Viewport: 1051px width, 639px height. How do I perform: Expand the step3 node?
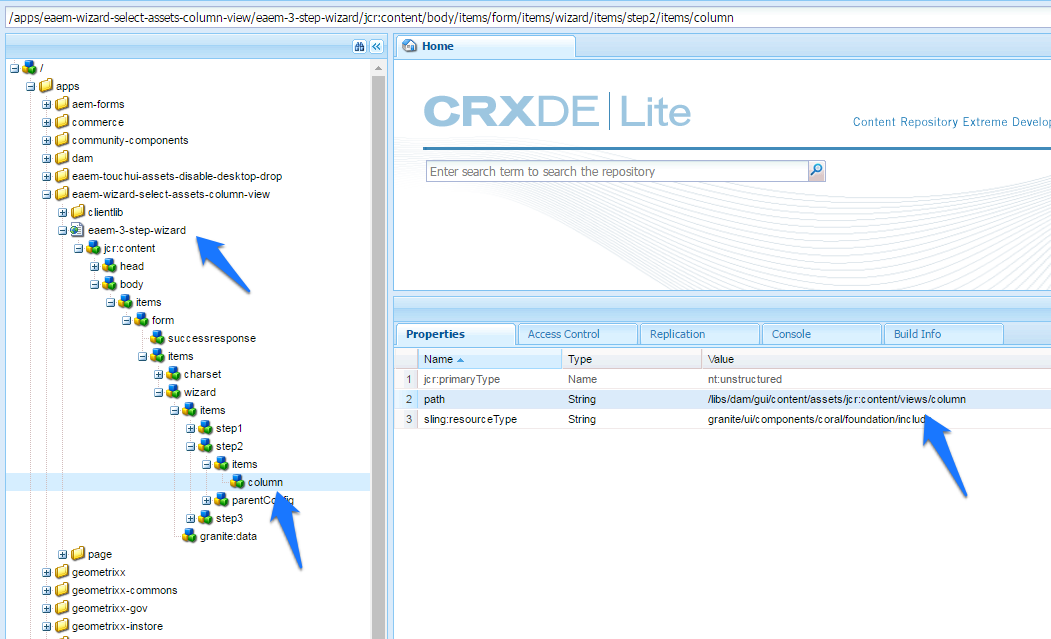(191, 519)
